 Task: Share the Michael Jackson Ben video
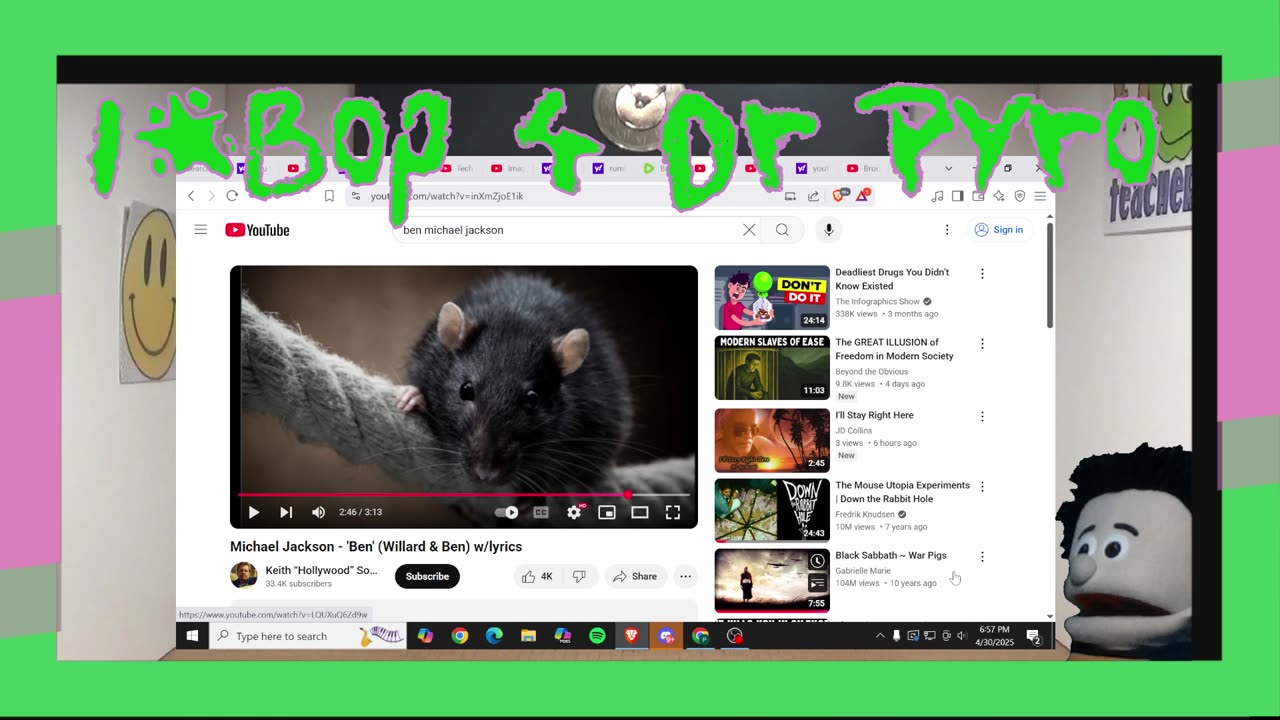[x=635, y=576]
